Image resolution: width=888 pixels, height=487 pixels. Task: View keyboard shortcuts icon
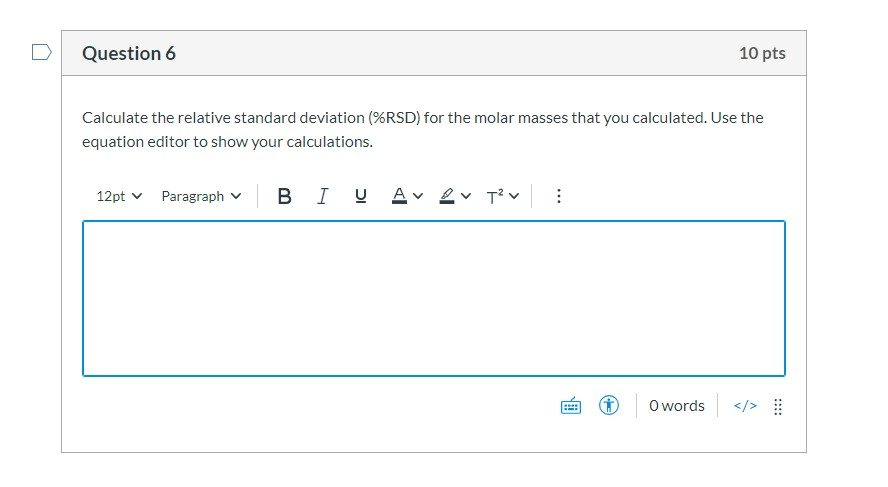(571, 405)
